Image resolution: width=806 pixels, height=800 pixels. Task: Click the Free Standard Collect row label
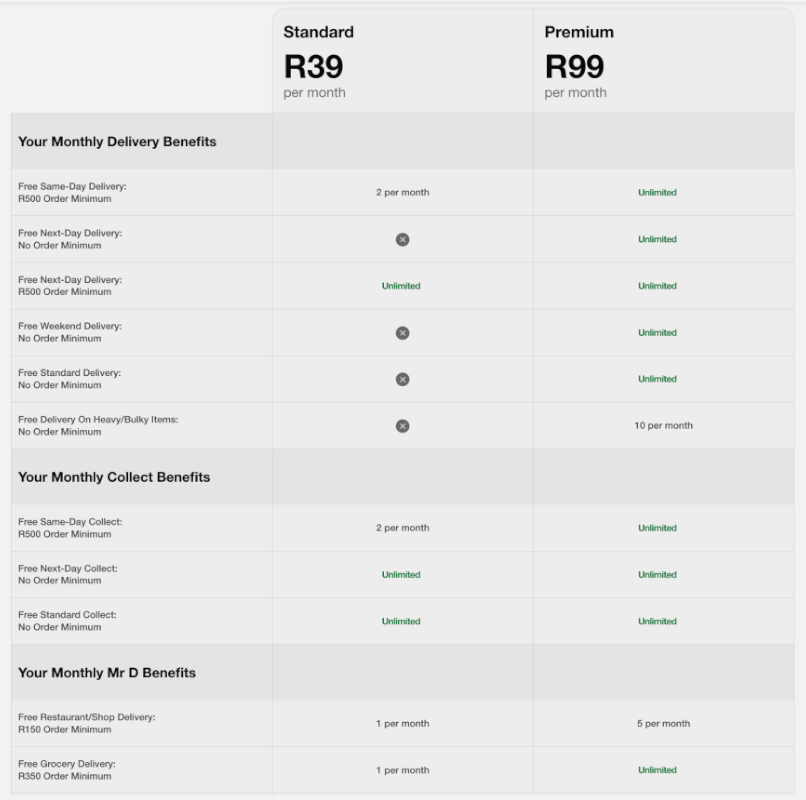67,621
